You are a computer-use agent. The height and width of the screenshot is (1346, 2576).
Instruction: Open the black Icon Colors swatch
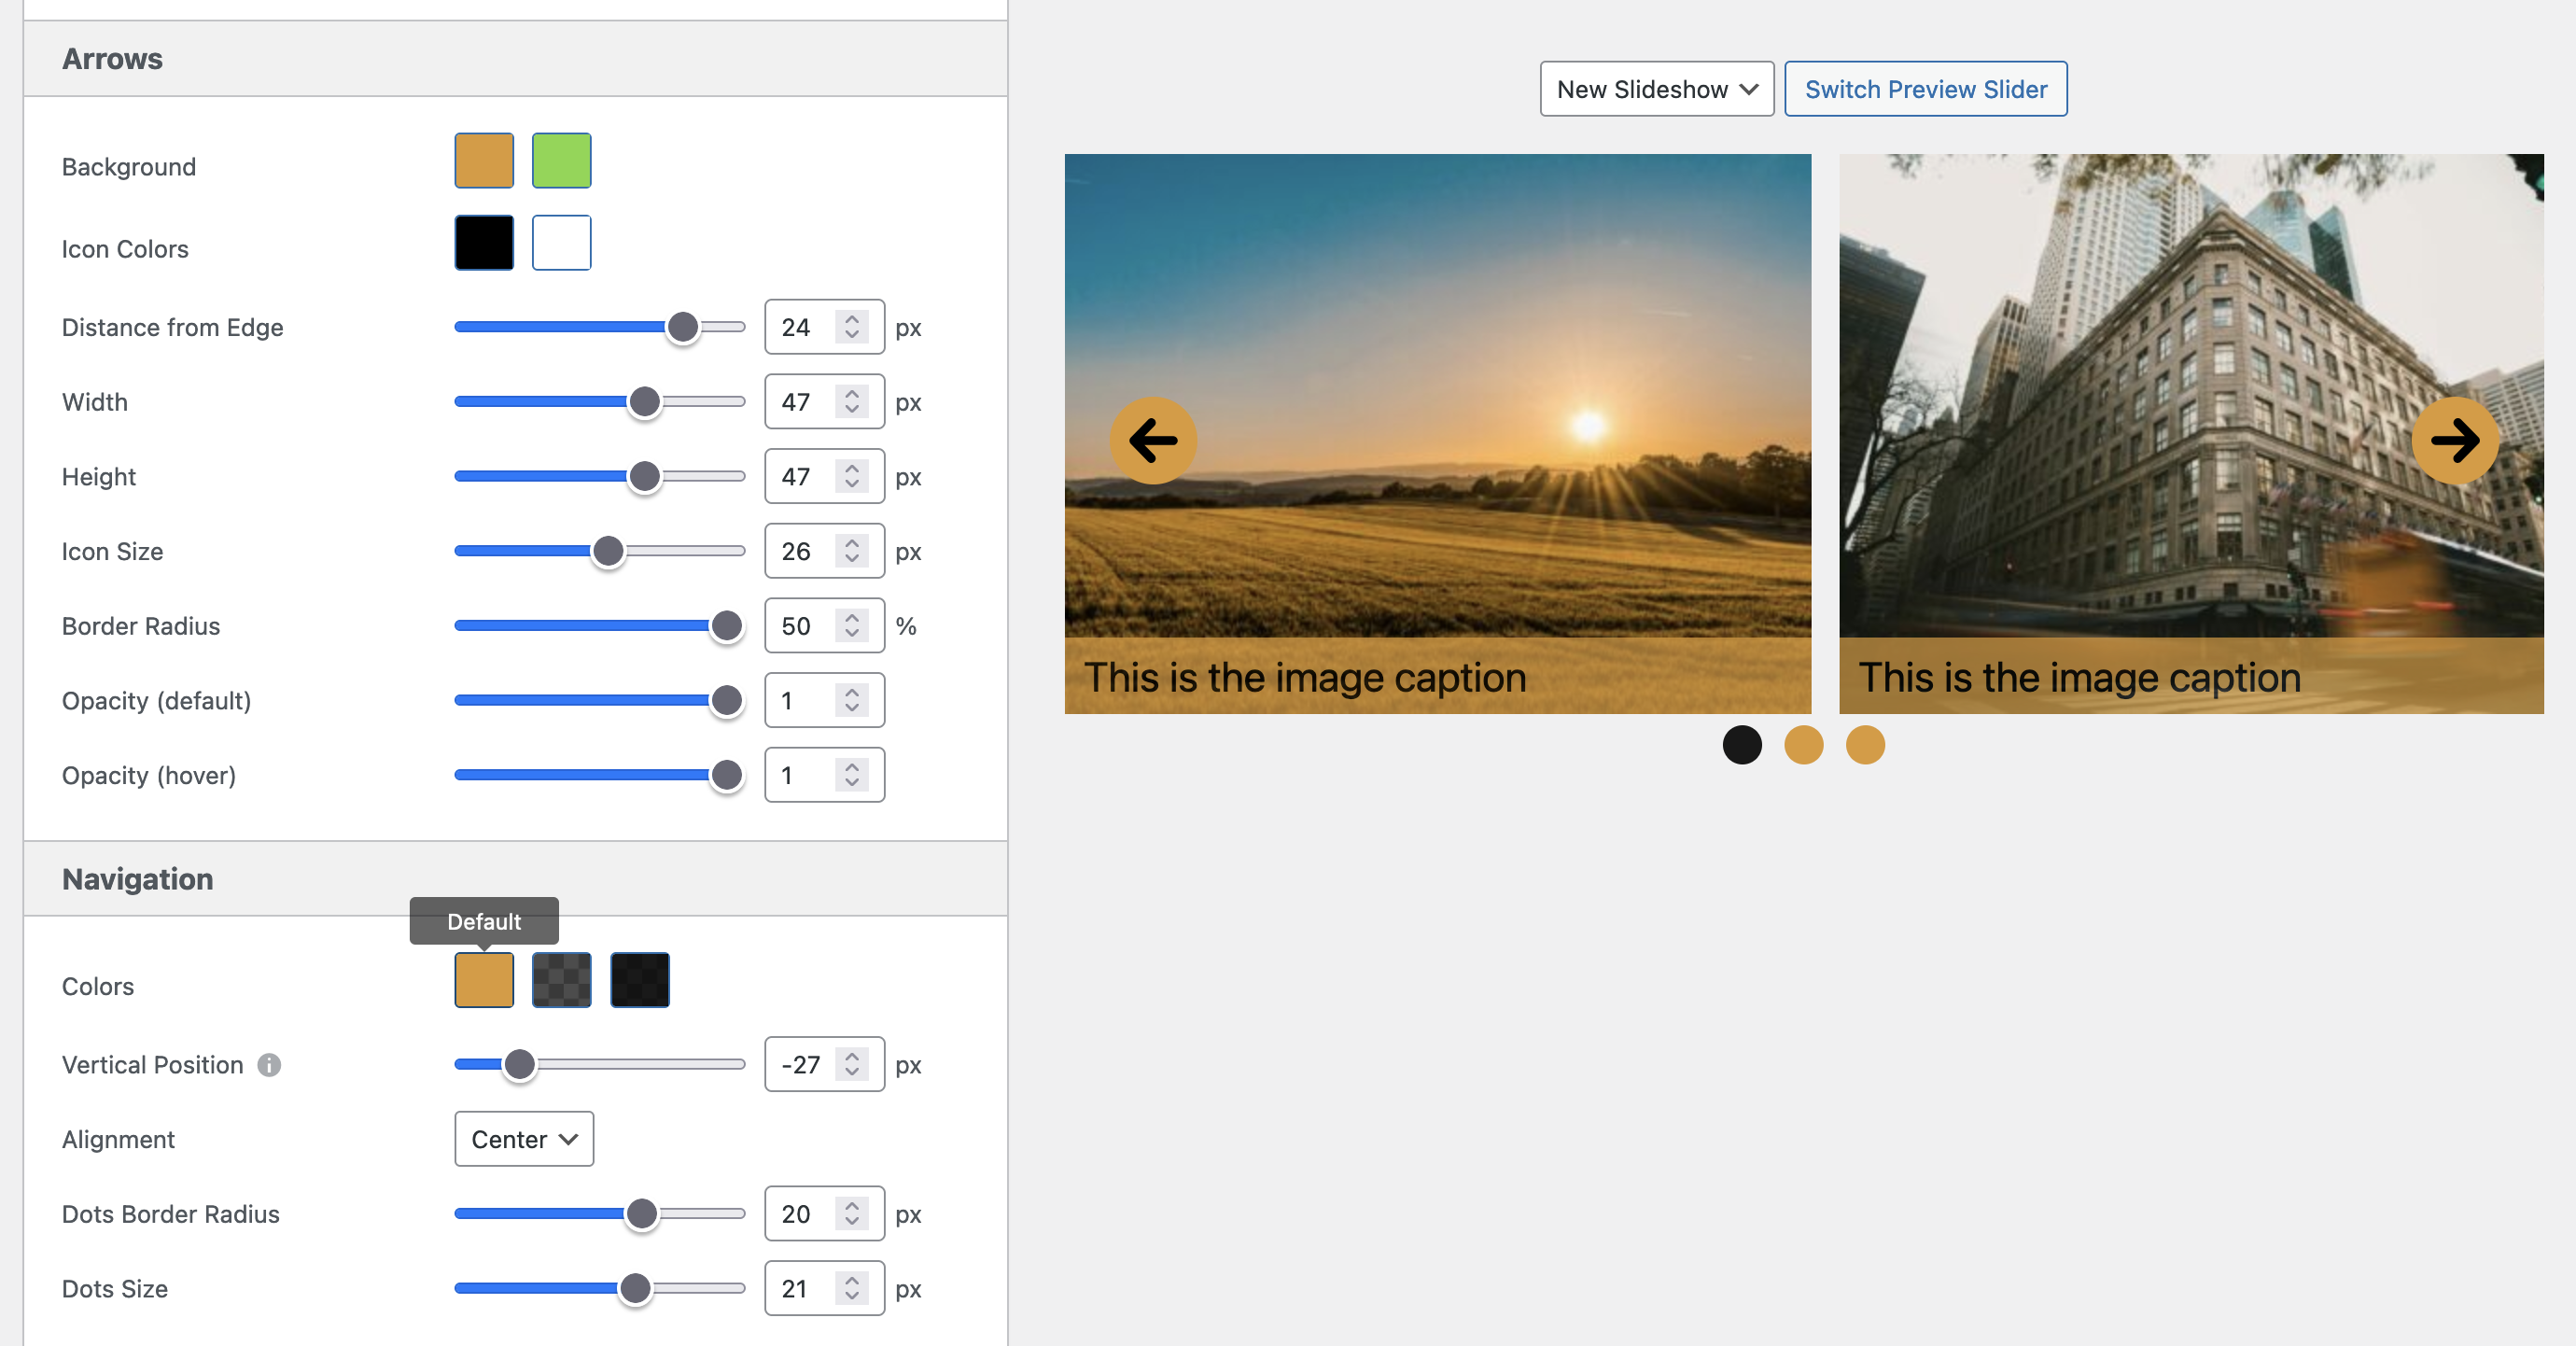point(484,243)
